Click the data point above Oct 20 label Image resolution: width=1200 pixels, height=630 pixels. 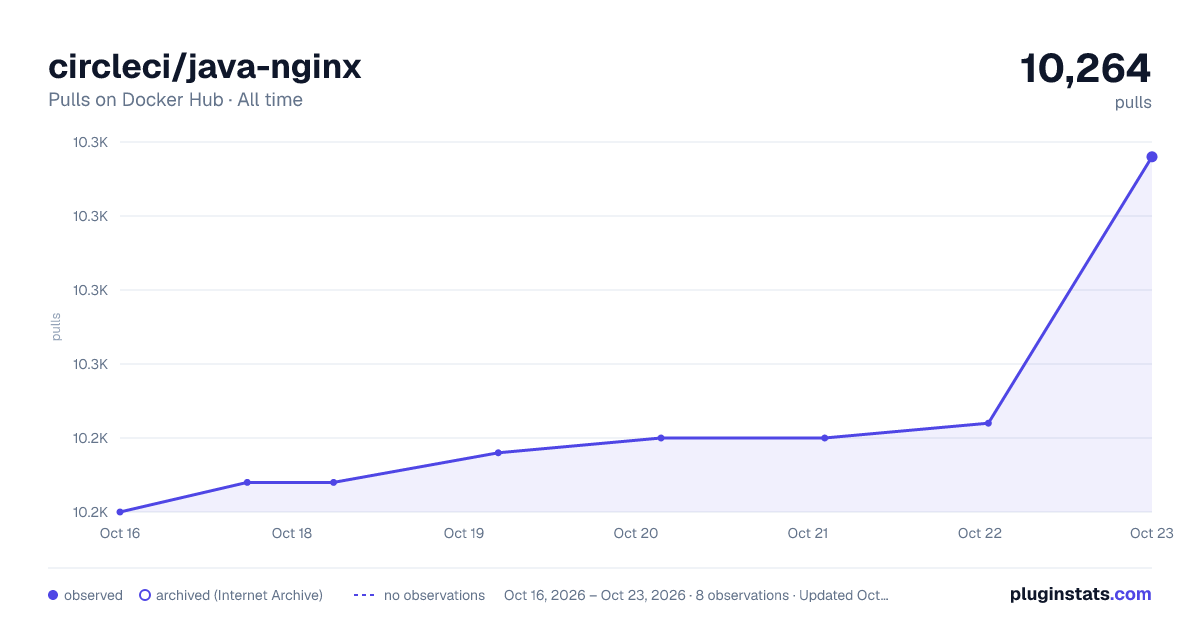tap(661, 438)
